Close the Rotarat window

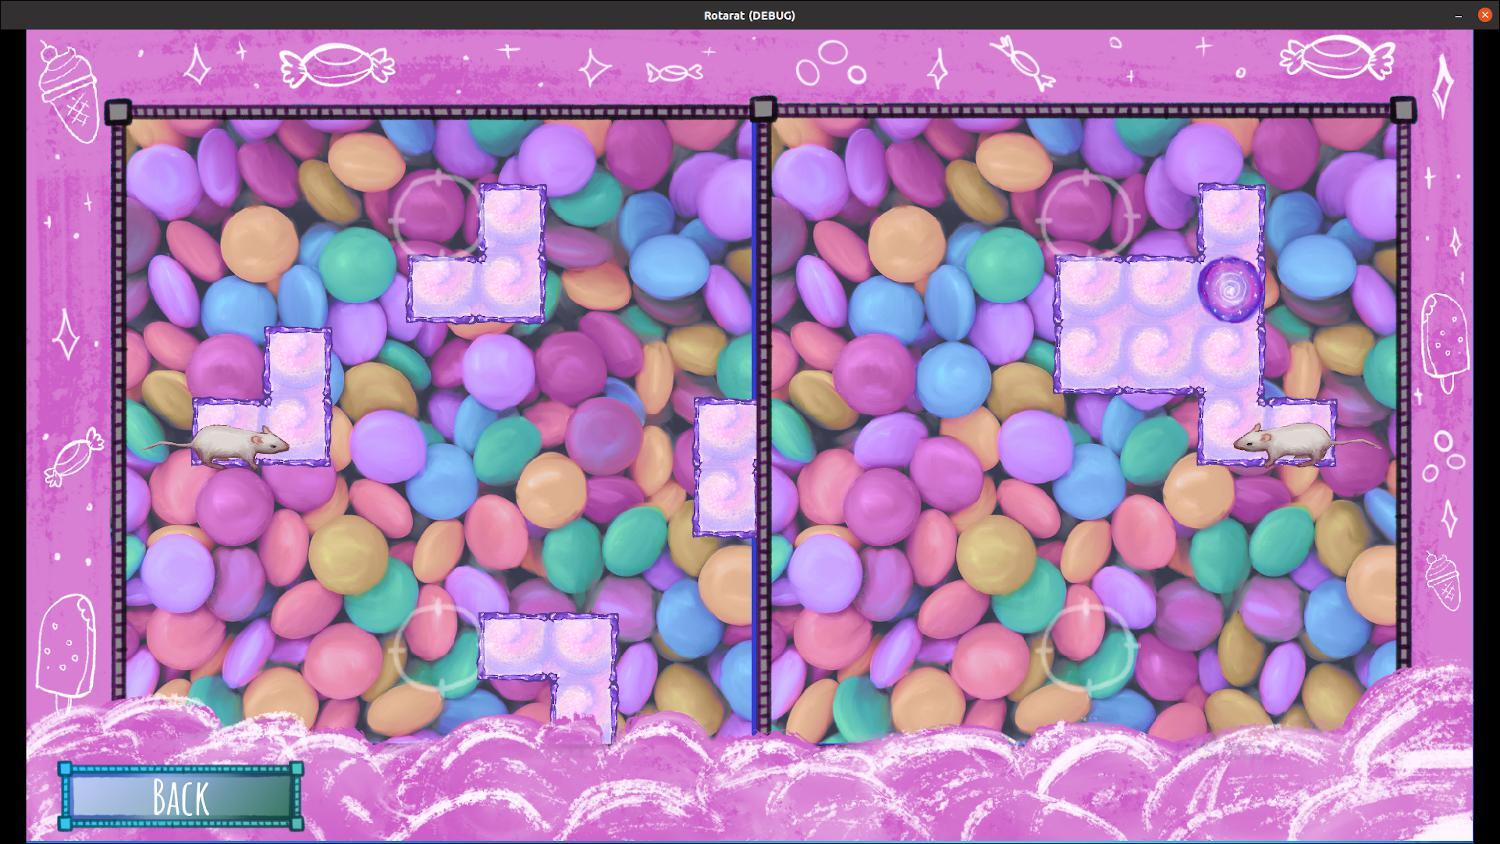pyautogui.click(x=1484, y=15)
